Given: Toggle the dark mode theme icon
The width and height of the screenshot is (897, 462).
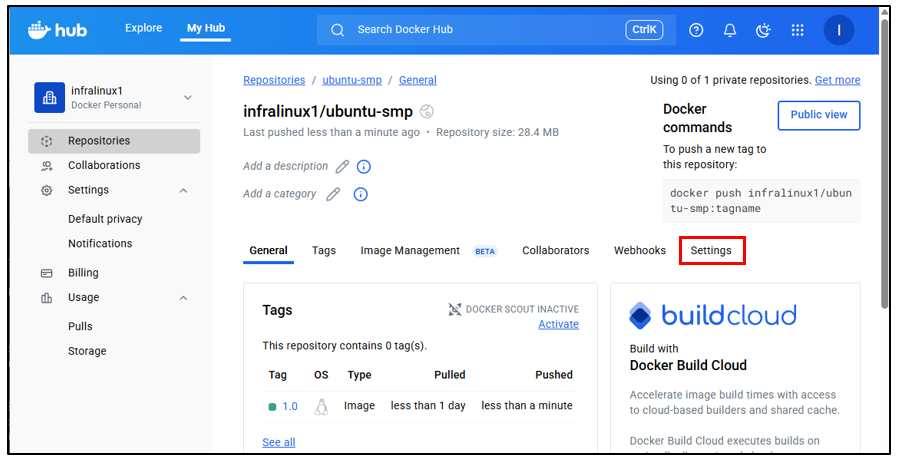Looking at the screenshot, I should point(764,30).
